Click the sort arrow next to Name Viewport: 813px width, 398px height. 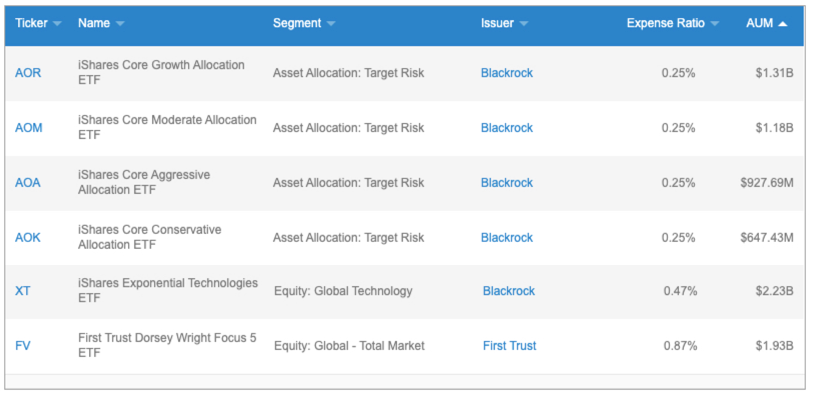120,24
